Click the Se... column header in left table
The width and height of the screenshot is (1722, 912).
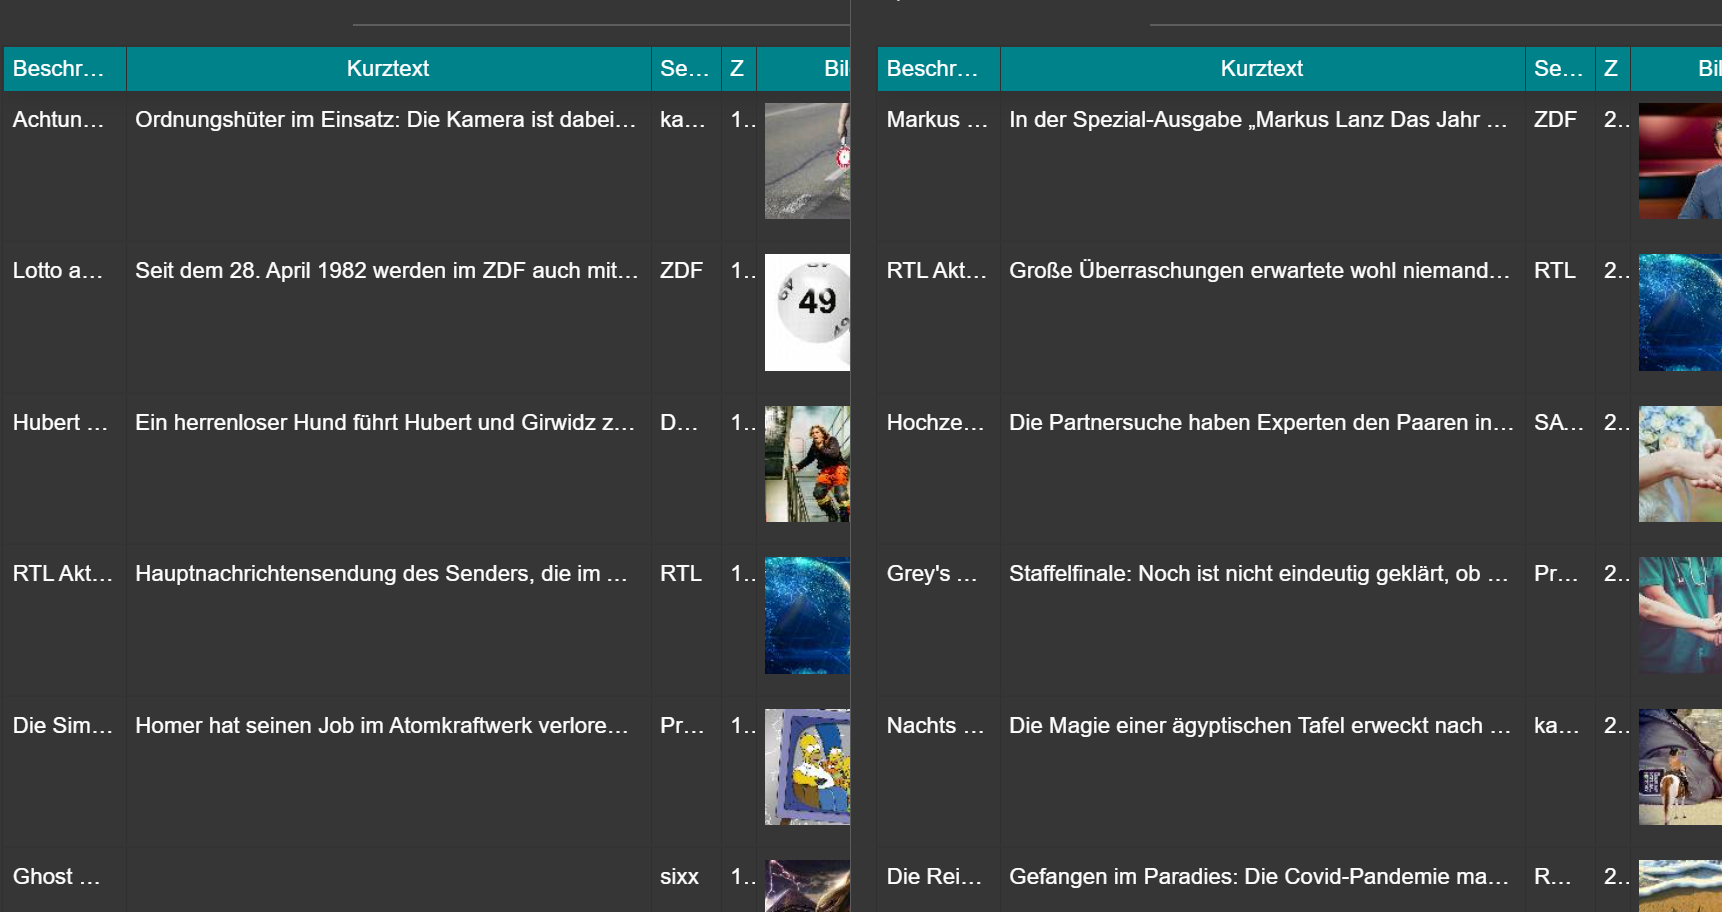coord(686,69)
